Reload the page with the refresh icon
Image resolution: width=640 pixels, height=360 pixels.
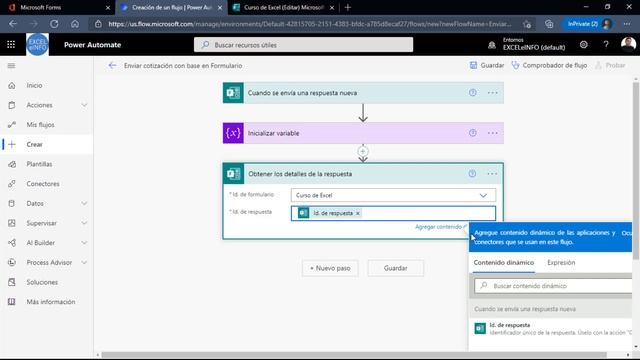[54, 24]
